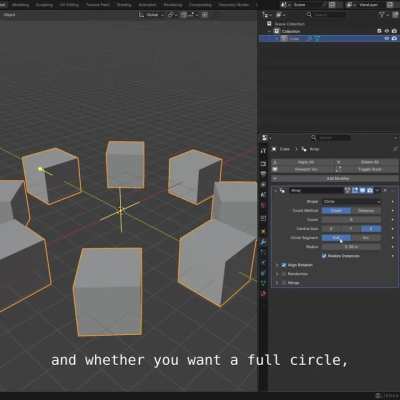The image size is (400, 400).
Task: Click the Delete All button
Action: point(370,162)
